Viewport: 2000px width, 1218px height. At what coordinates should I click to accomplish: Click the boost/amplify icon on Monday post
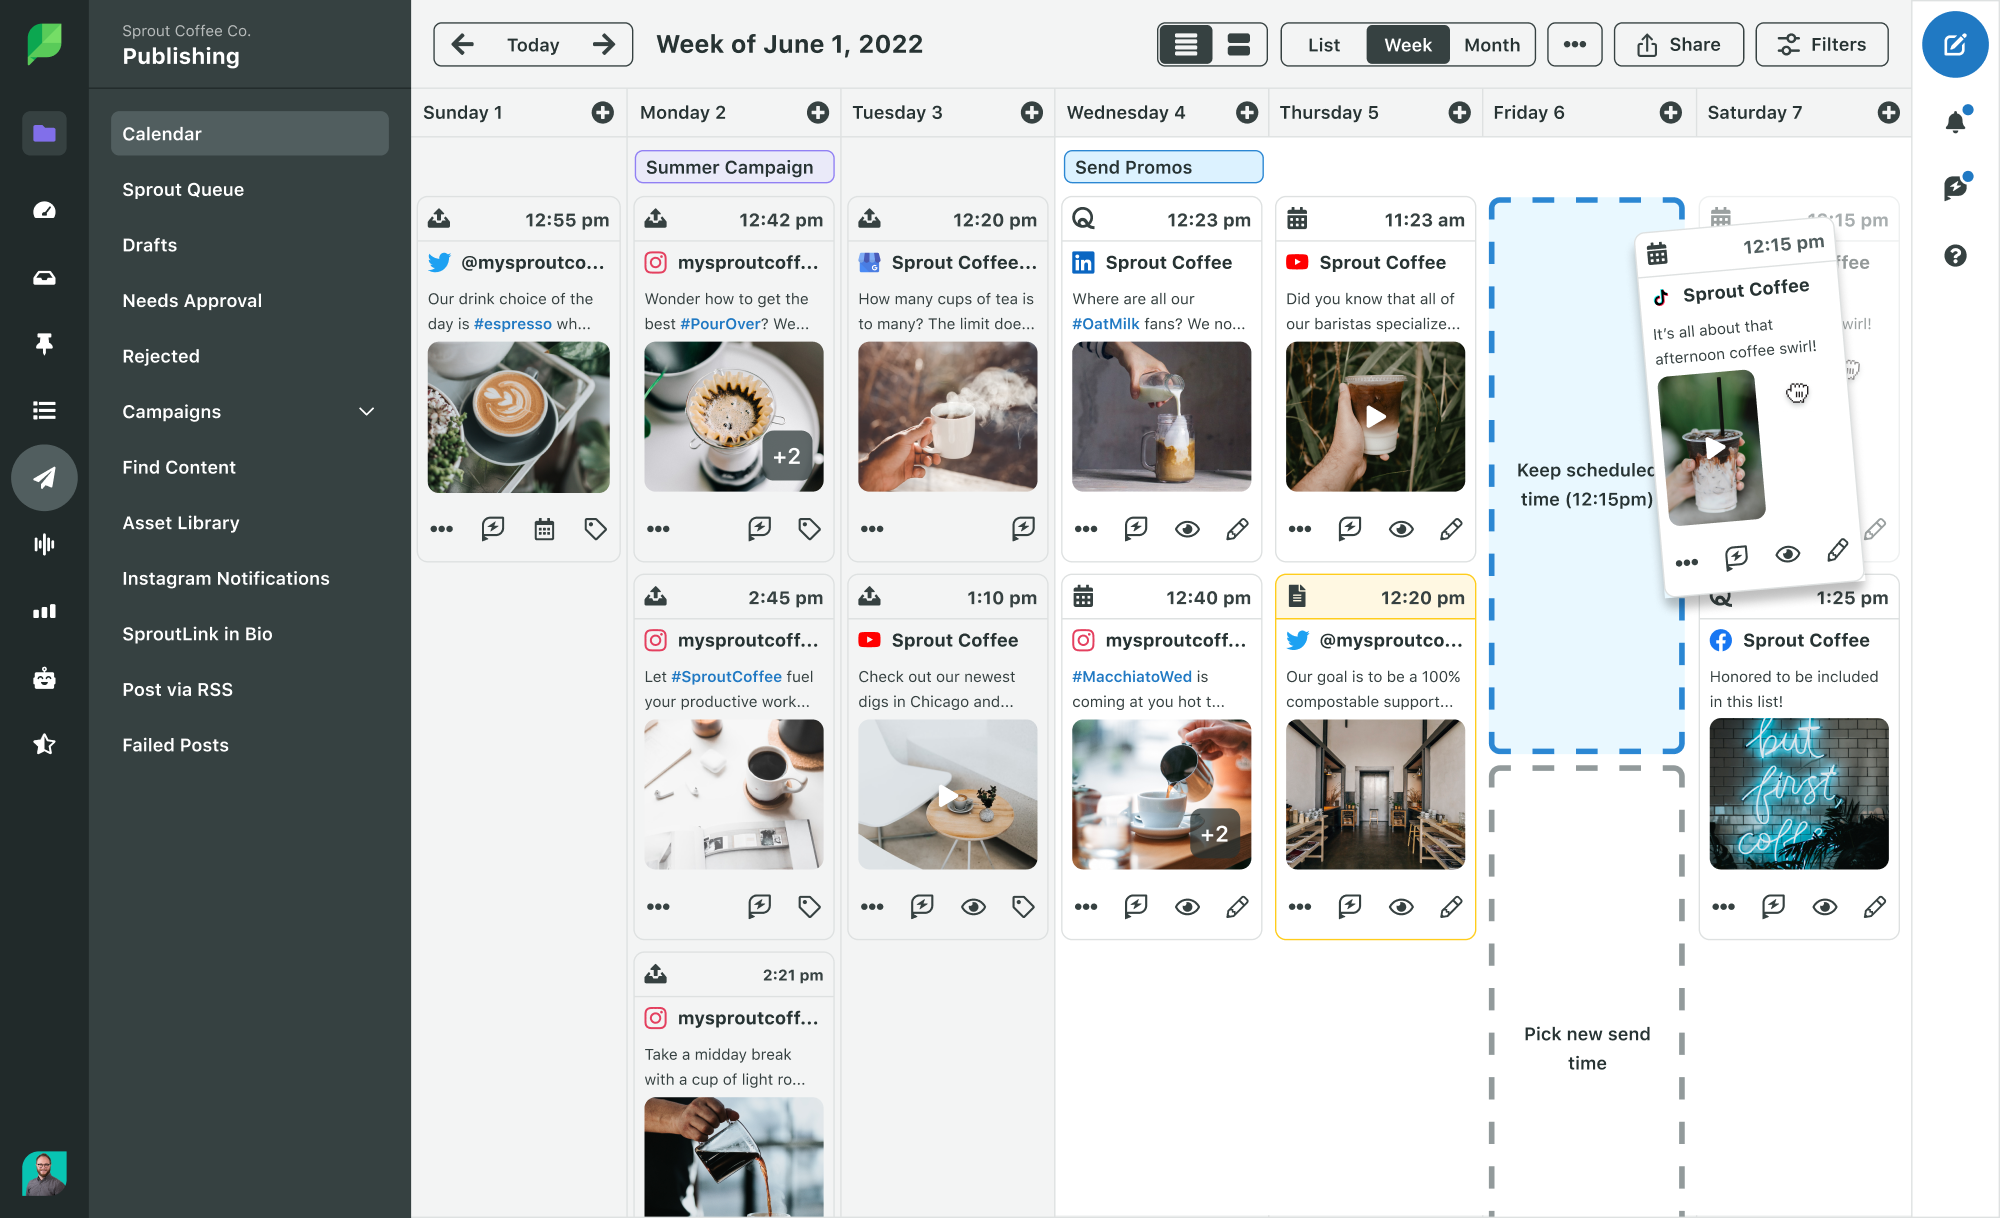(x=760, y=527)
